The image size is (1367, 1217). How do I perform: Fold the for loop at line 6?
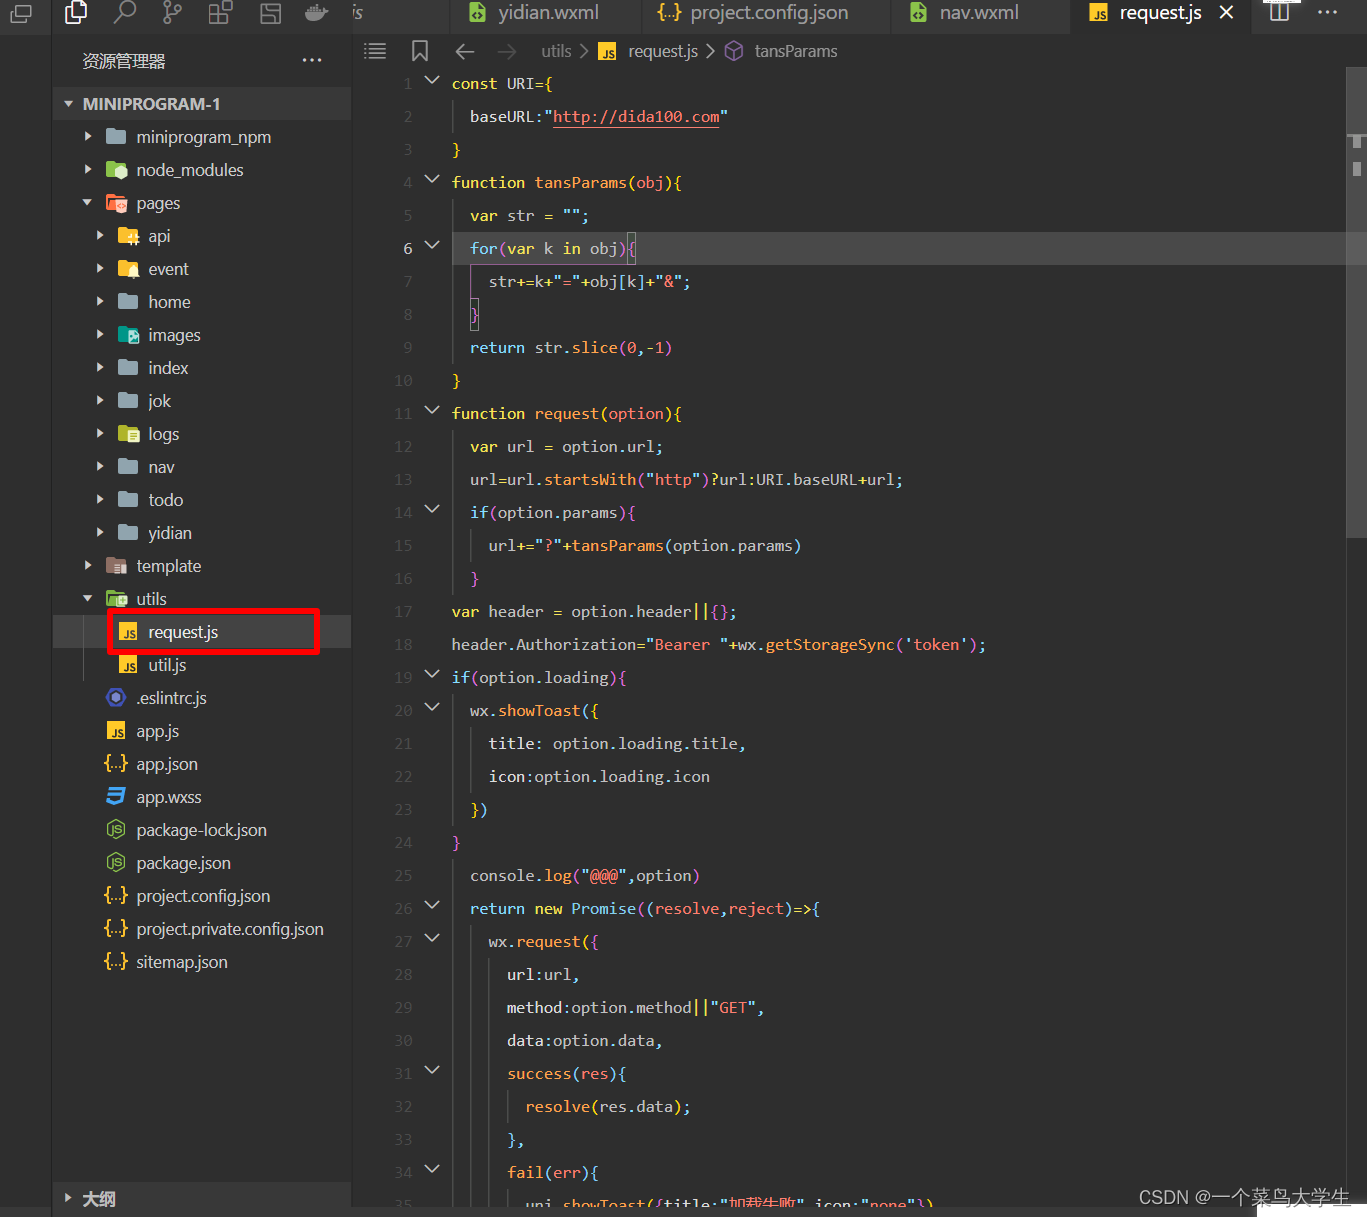[432, 246]
